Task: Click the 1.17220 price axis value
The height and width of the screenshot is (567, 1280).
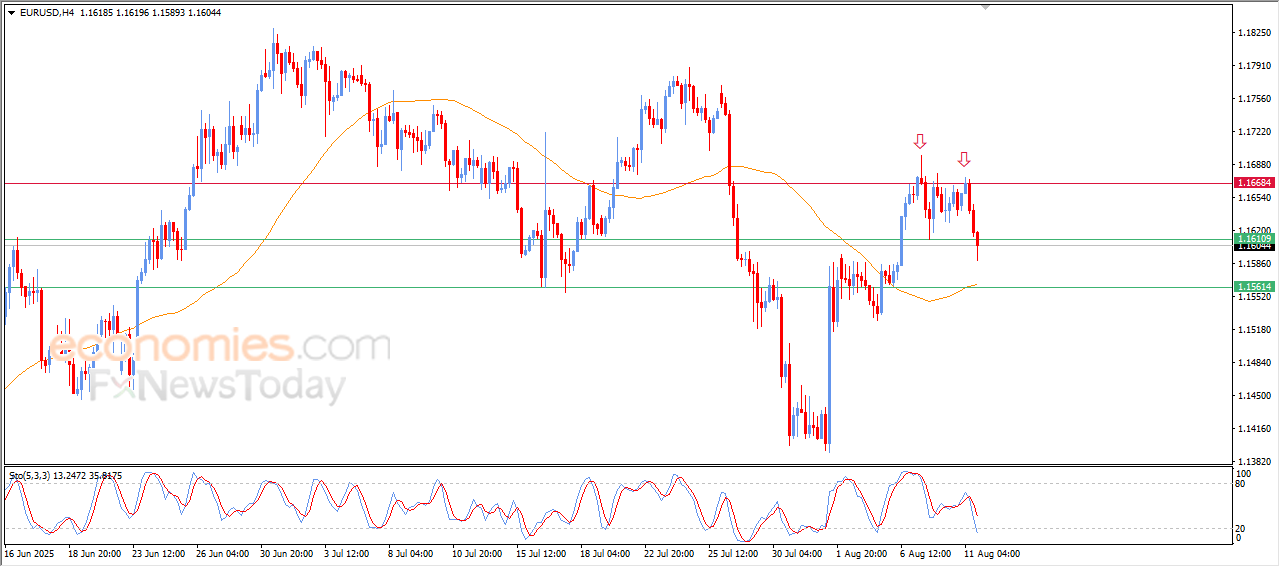Action: [x=1254, y=132]
